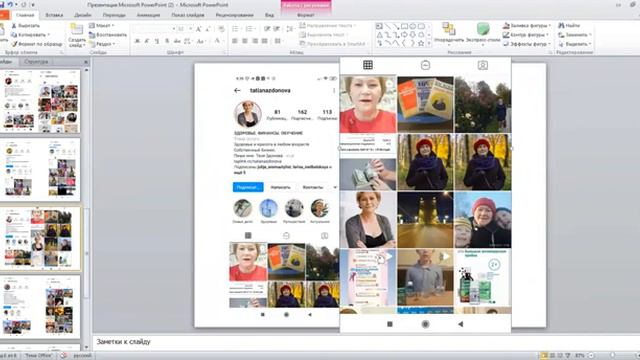The image size is (640, 360).
Task: Click the Shrink Font icon
Action: (208, 29)
